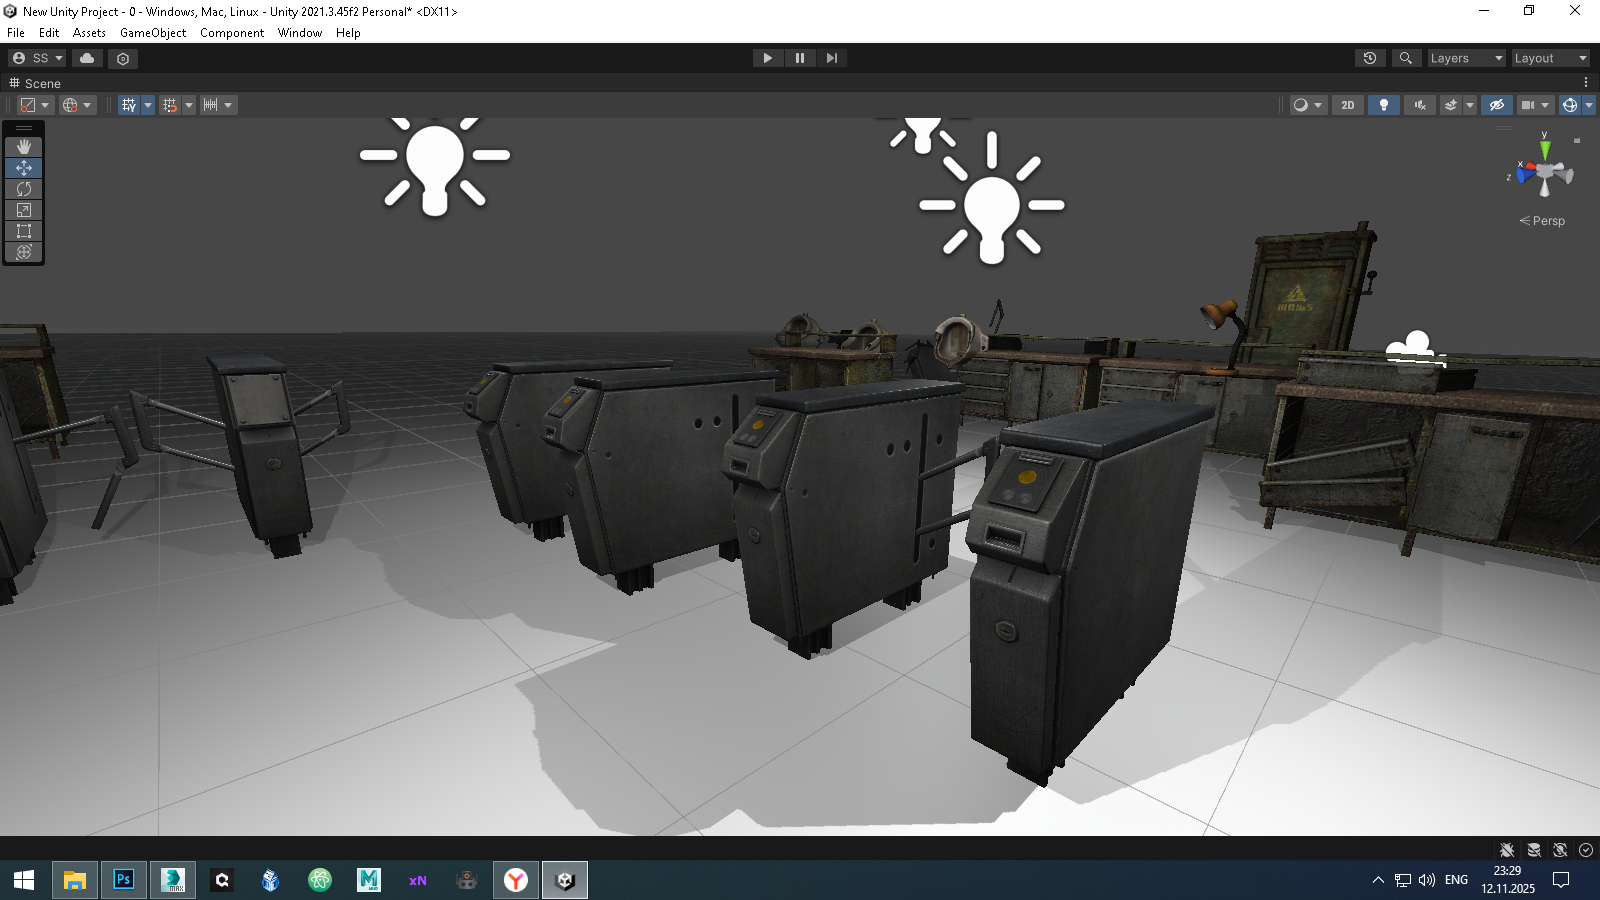
Task: Select the combined Transform tool
Action: click(24, 252)
